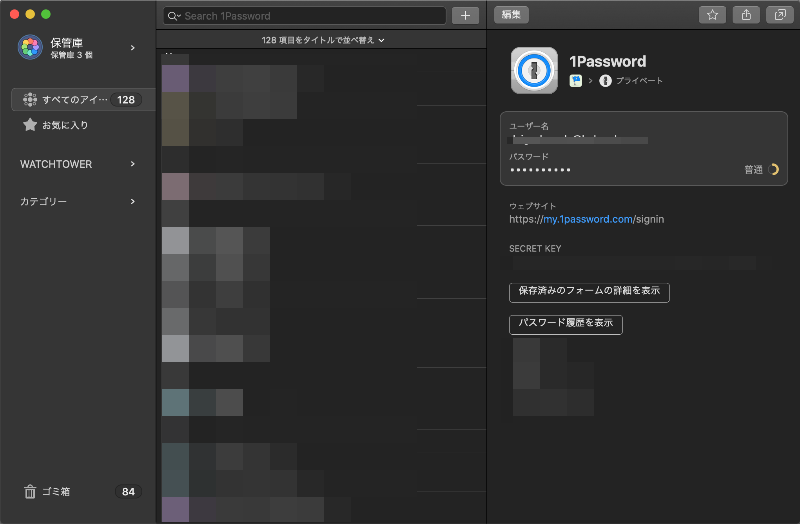This screenshot has height=524, width=800.
Task: Select すべてのアイテム in the sidebar
Action: [82, 99]
